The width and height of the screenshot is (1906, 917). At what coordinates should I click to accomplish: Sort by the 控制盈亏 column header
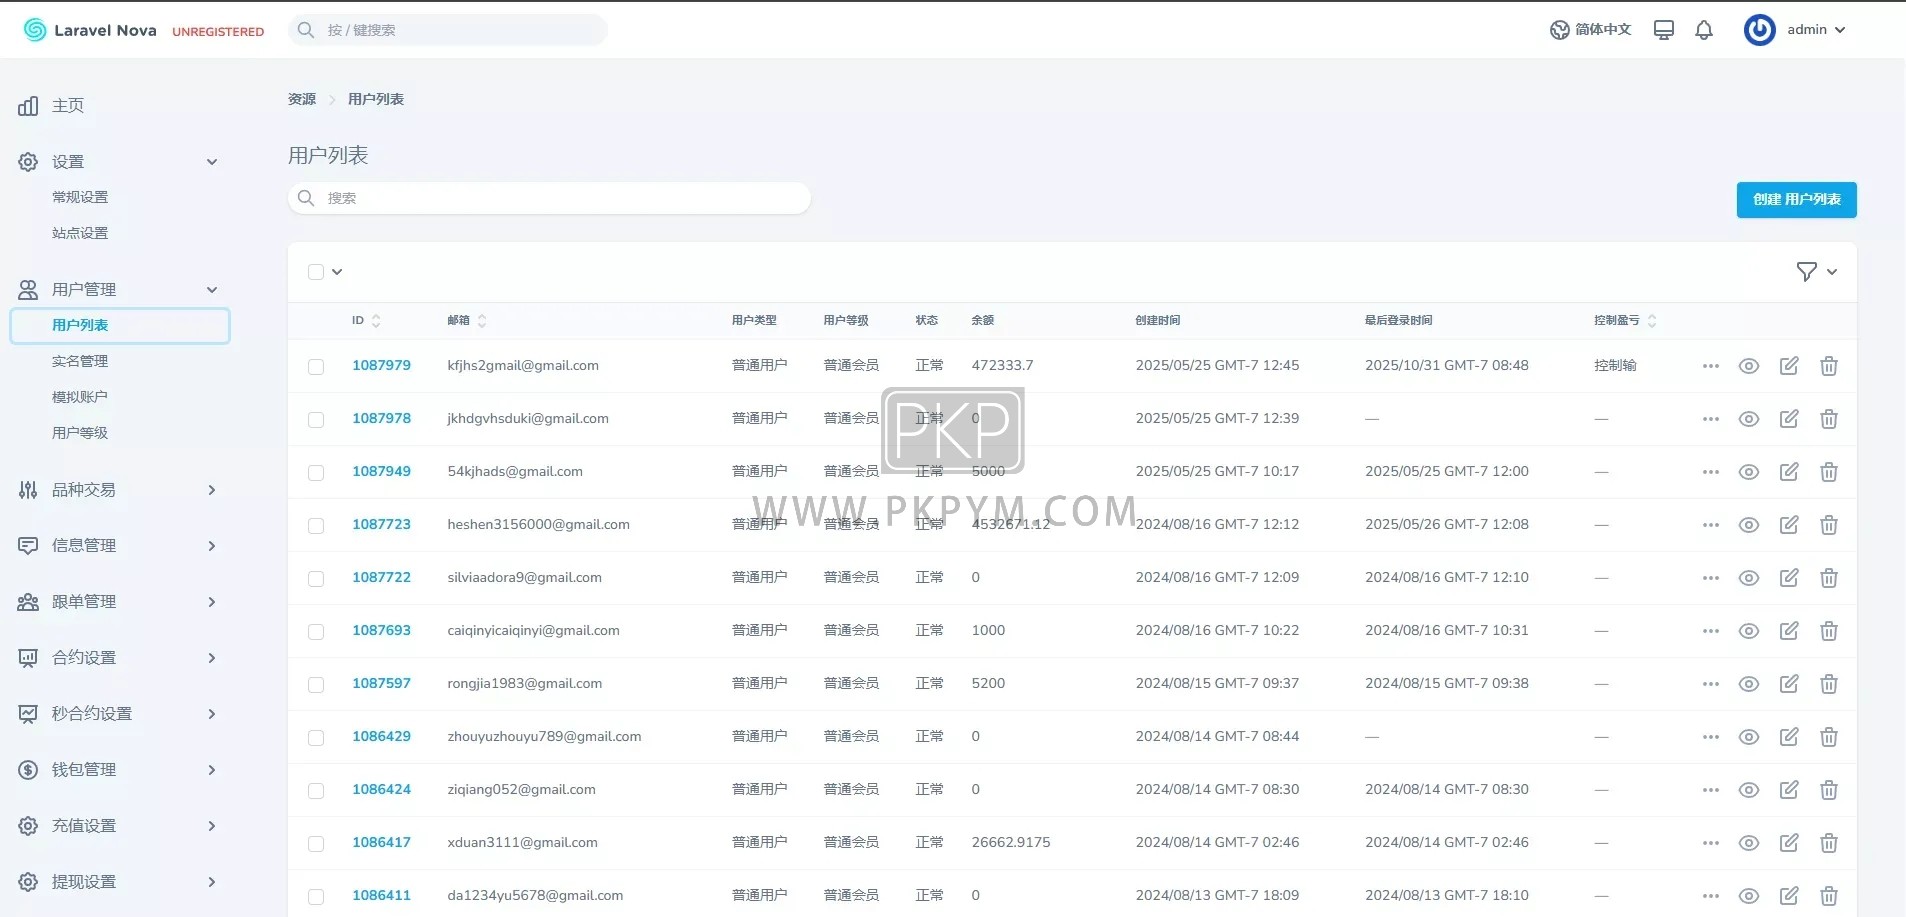[x=1625, y=321]
